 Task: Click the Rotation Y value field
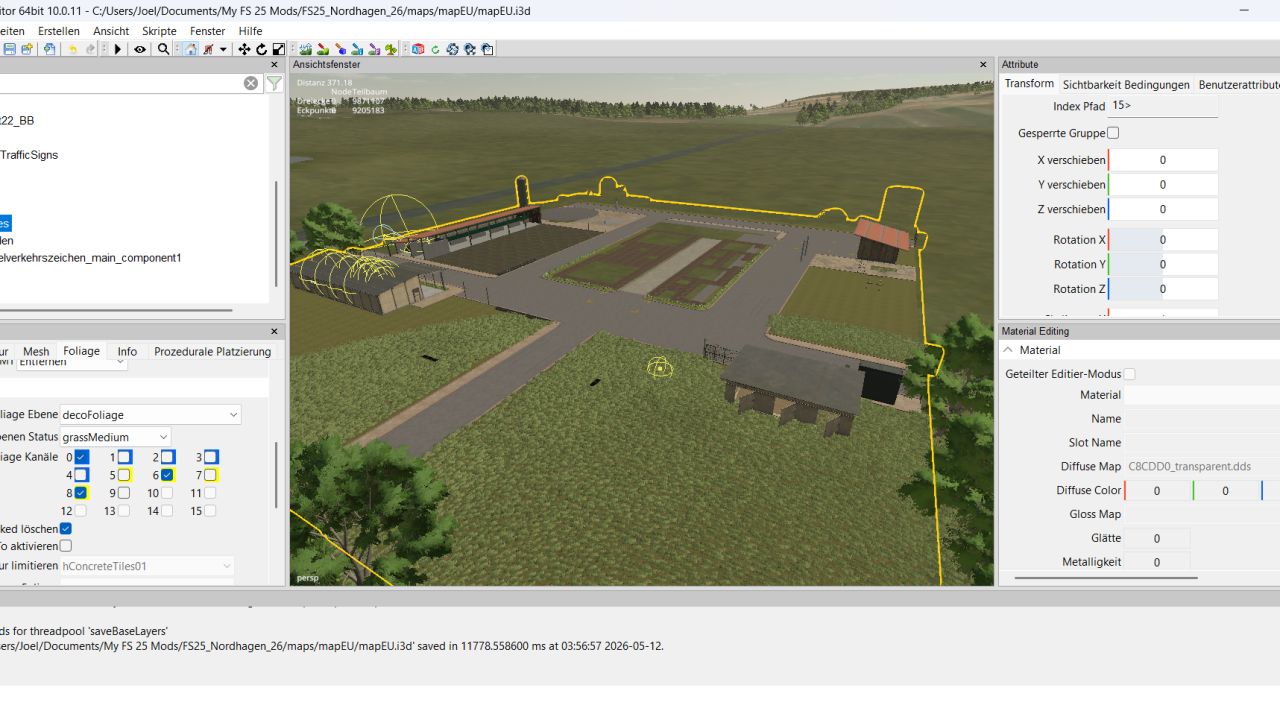pyautogui.click(x=1163, y=264)
